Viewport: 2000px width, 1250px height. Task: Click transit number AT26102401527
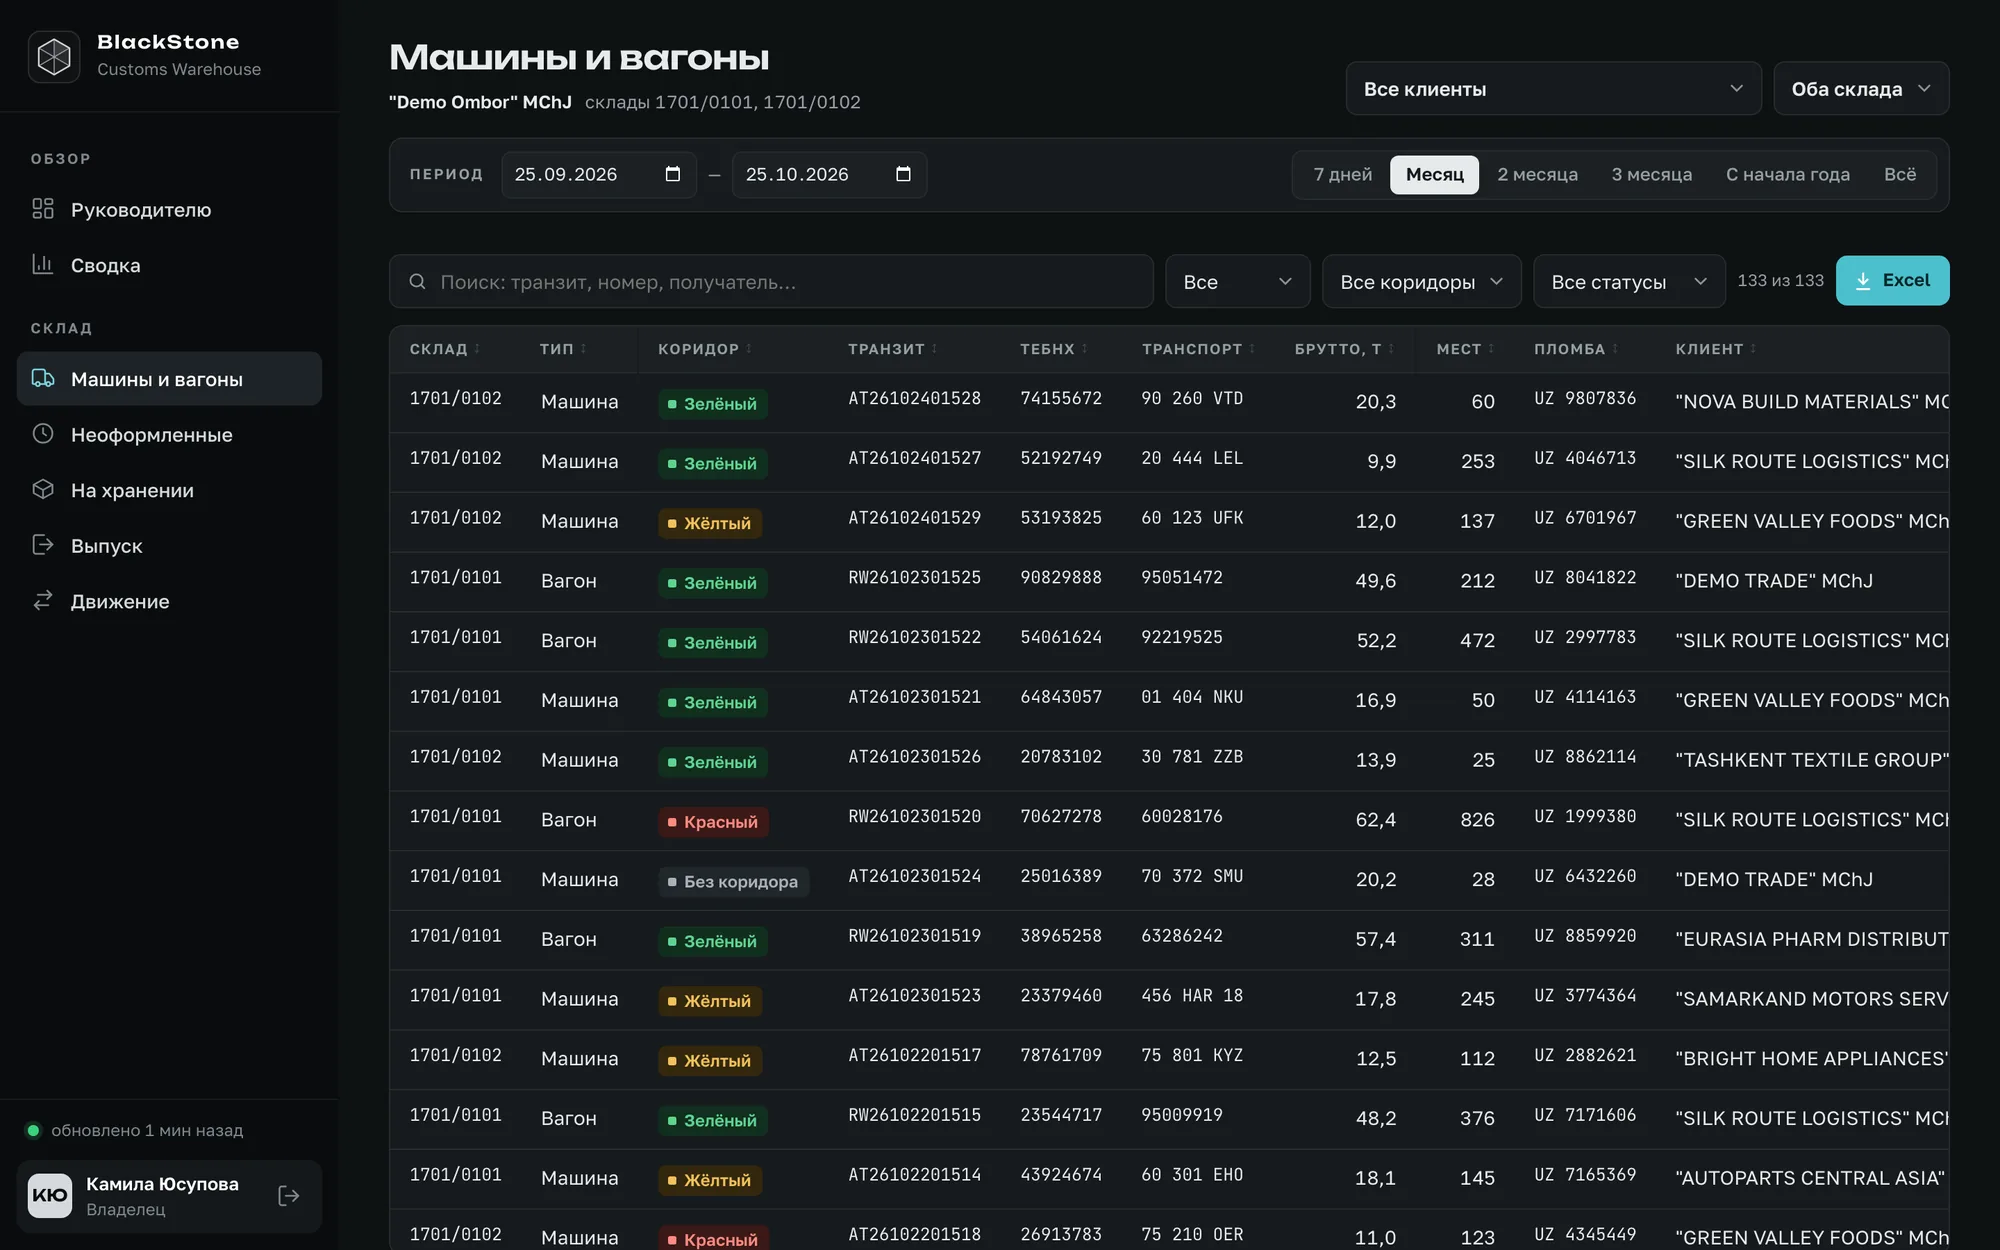914,458
